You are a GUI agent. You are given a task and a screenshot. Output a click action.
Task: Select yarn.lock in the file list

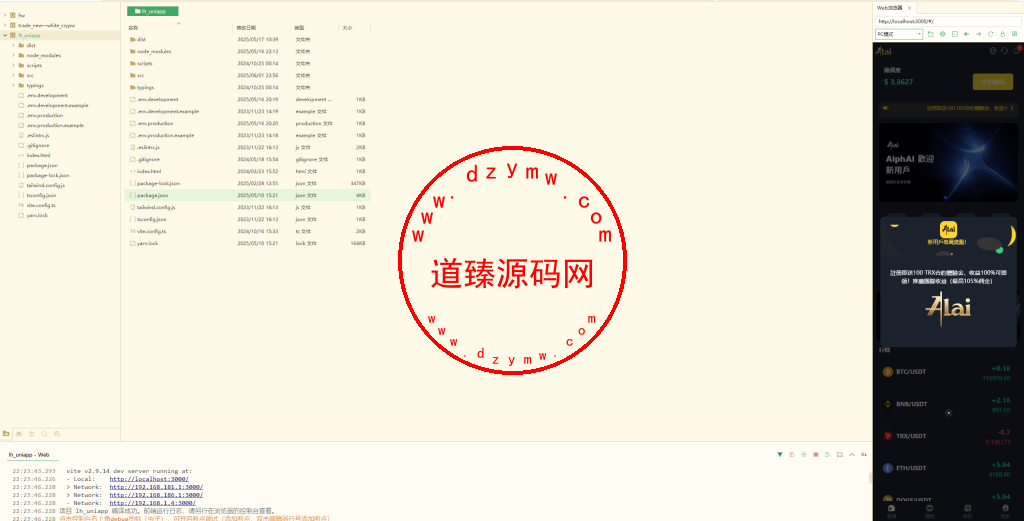248,243
